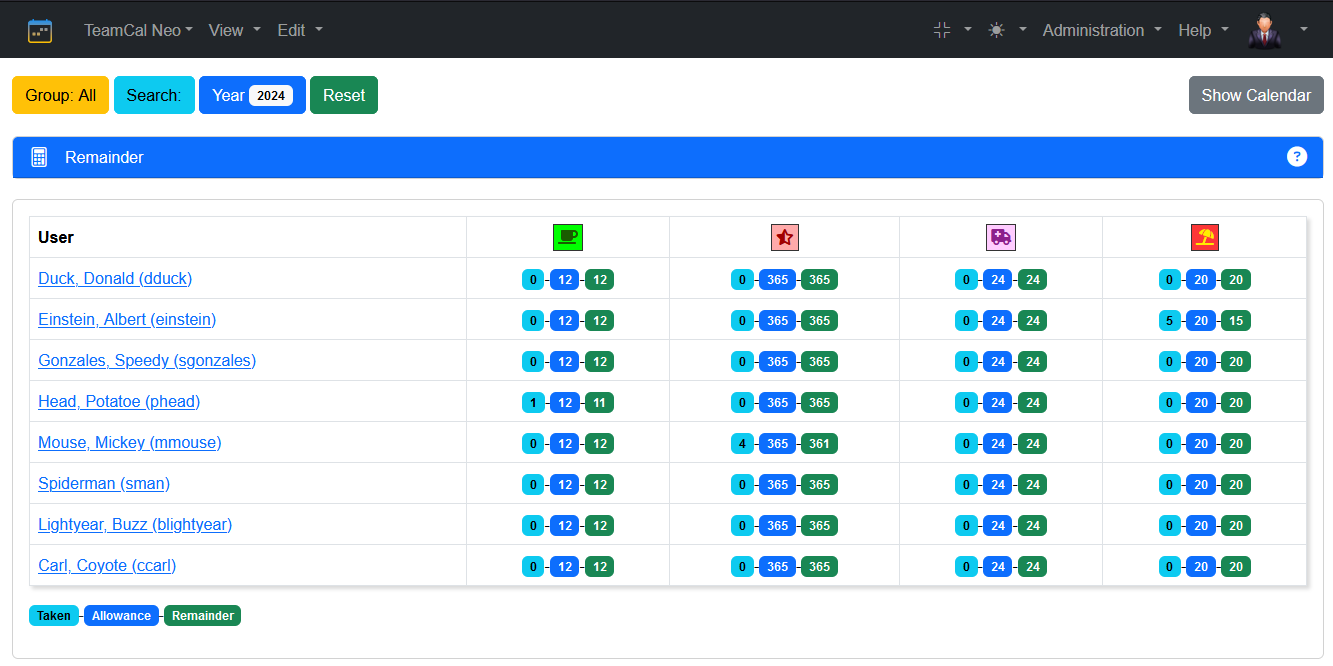The image size is (1333, 666).
Task: Click the TeamCal Neo calendar logo icon
Action: (x=40, y=30)
